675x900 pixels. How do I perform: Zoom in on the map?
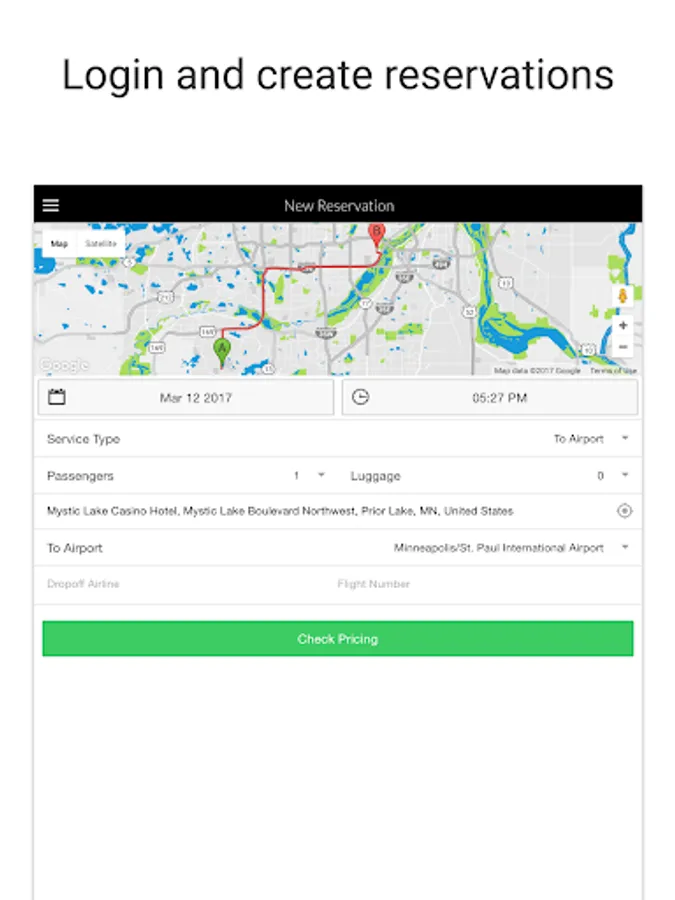coord(623,325)
